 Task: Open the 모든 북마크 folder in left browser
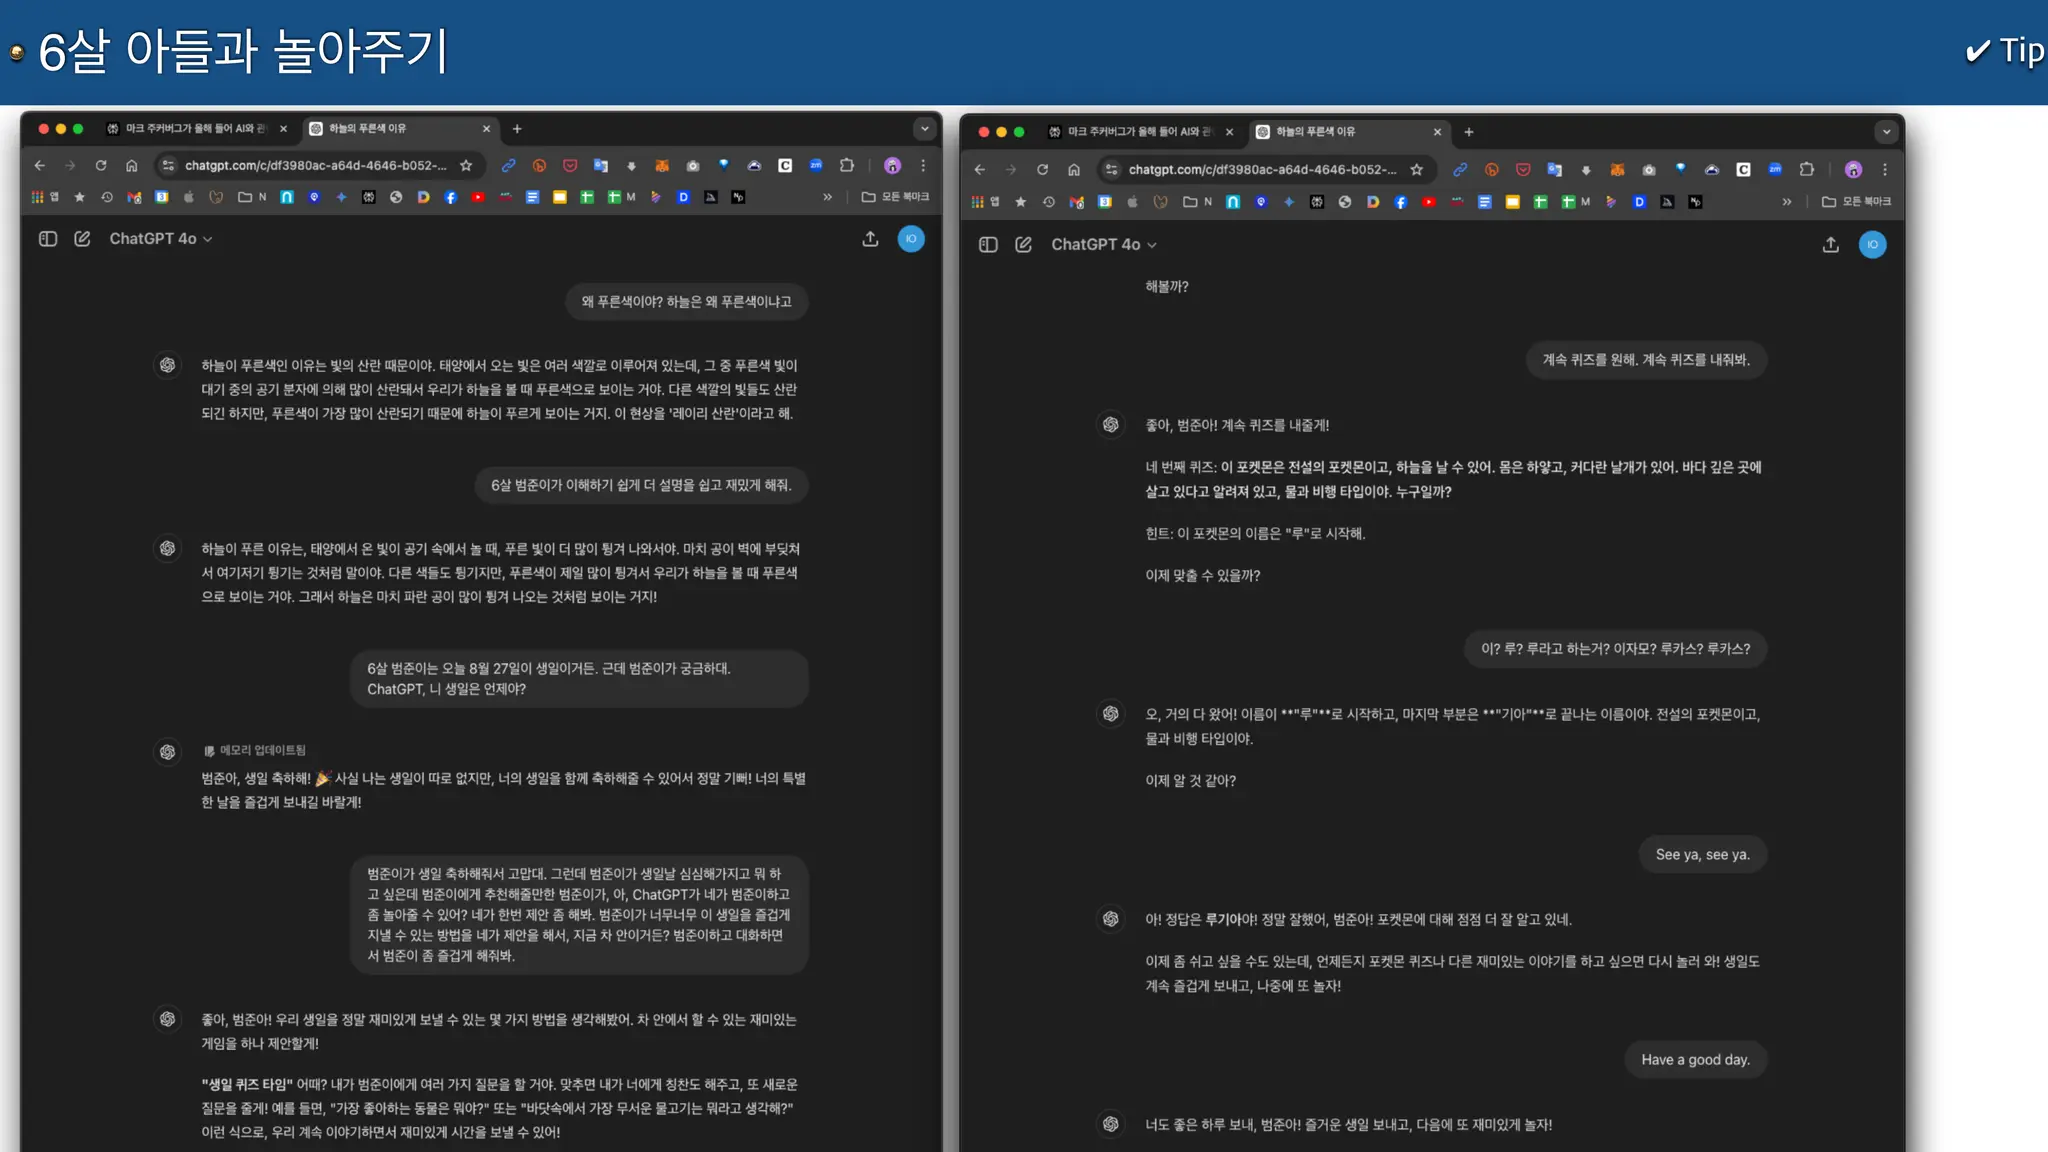pos(895,197)
